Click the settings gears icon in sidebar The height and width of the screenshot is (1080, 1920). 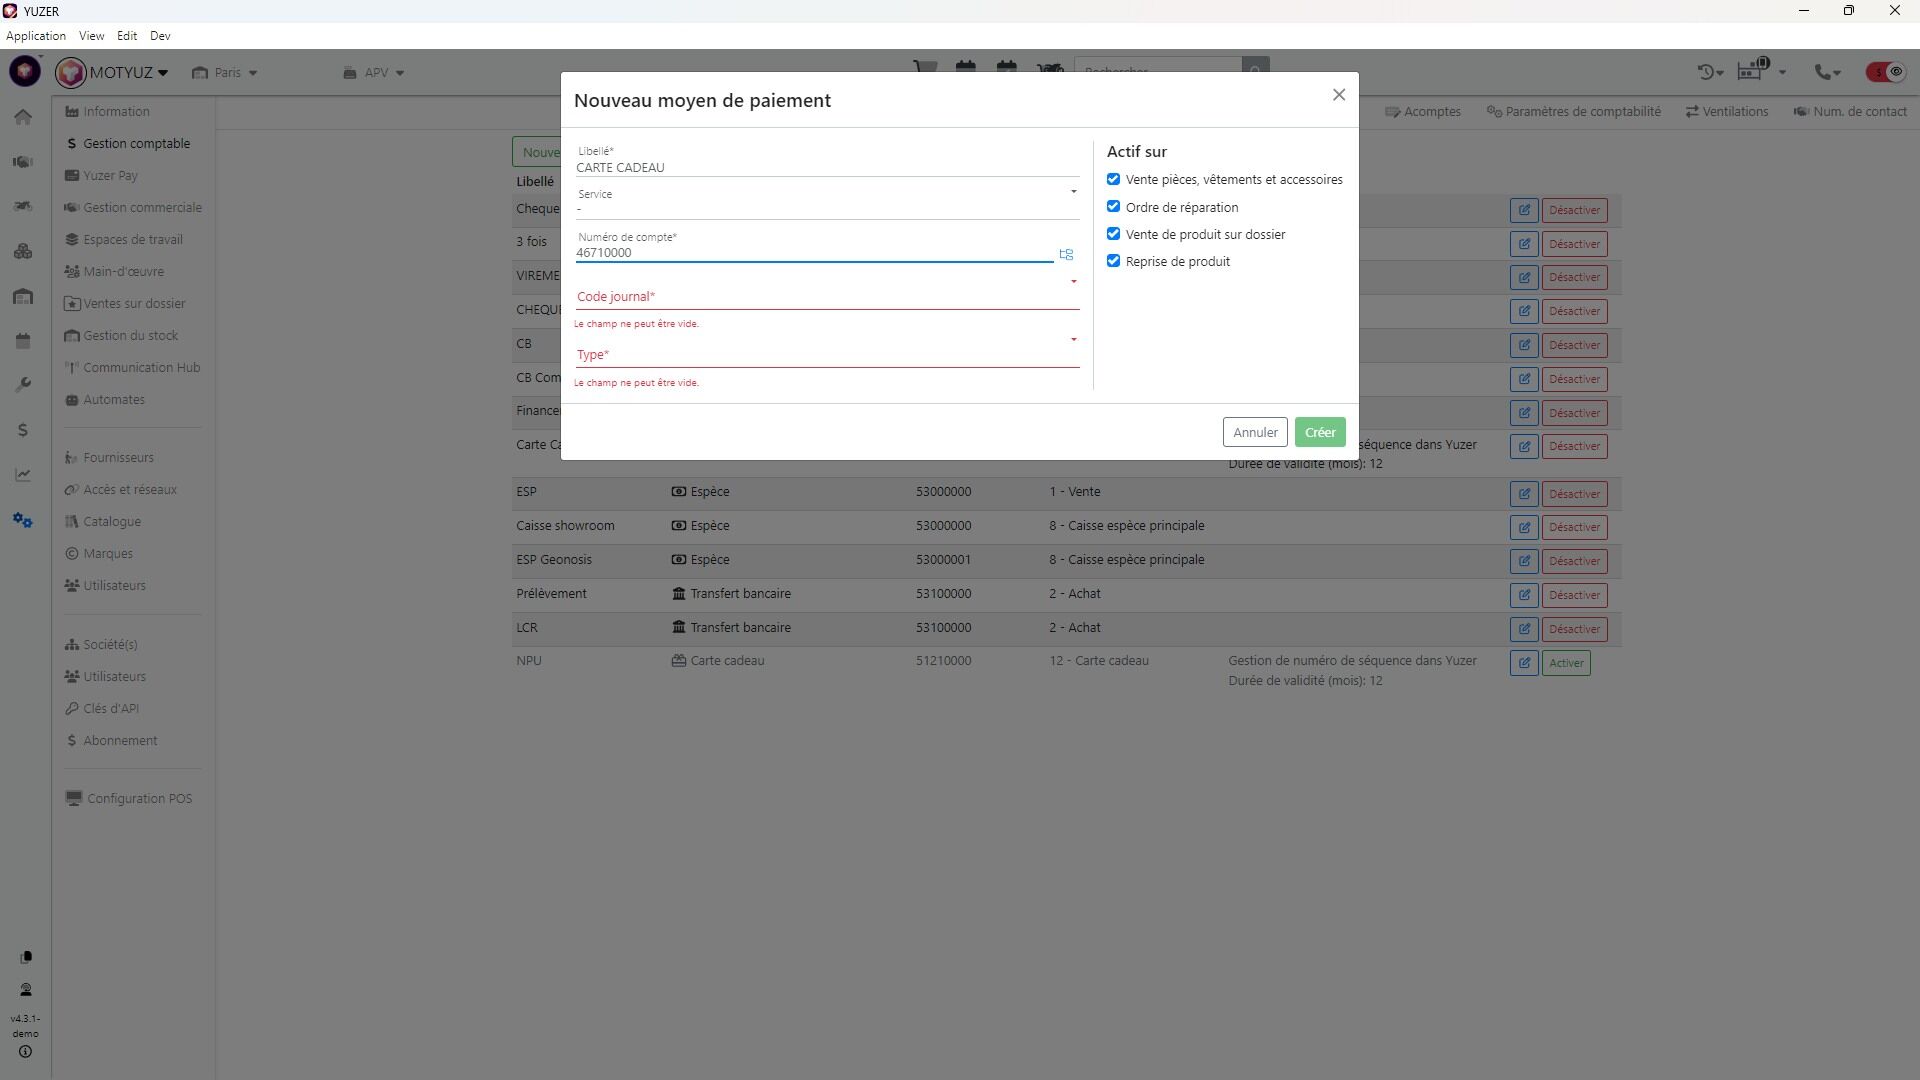(x=23, y=520)
